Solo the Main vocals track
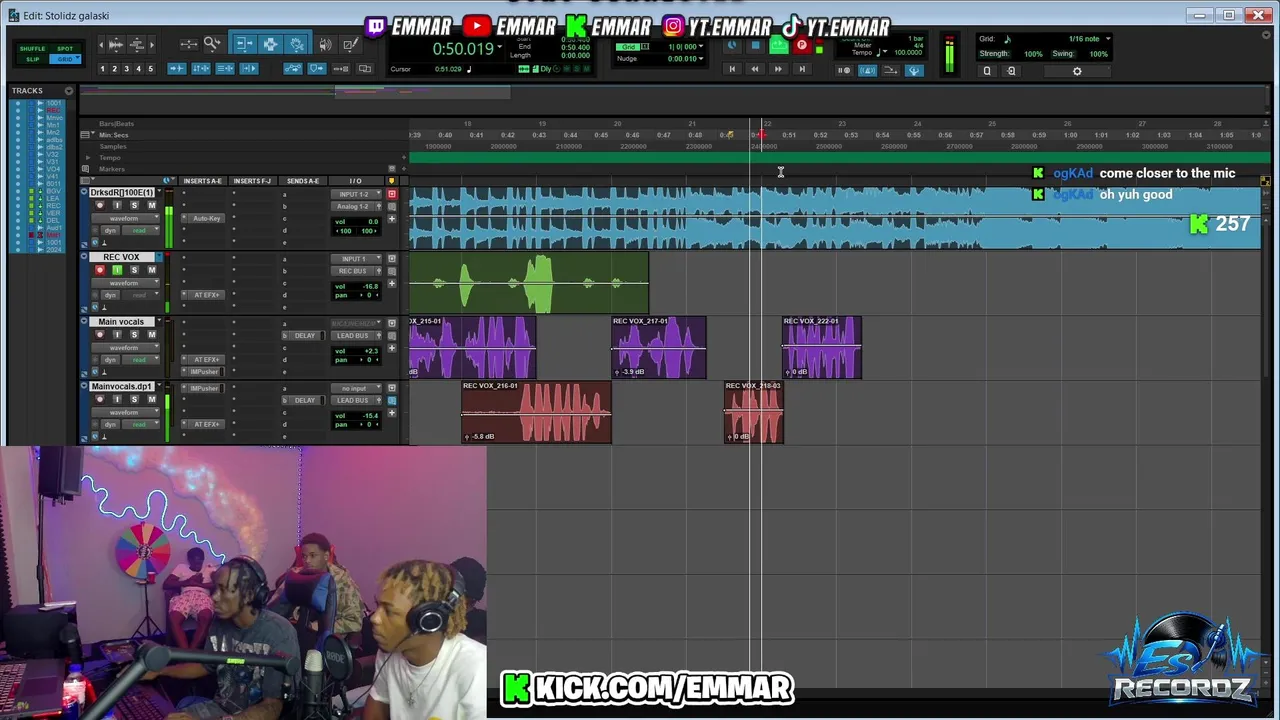The height and width of the screenshot is (720, 1280). (134, 335)
